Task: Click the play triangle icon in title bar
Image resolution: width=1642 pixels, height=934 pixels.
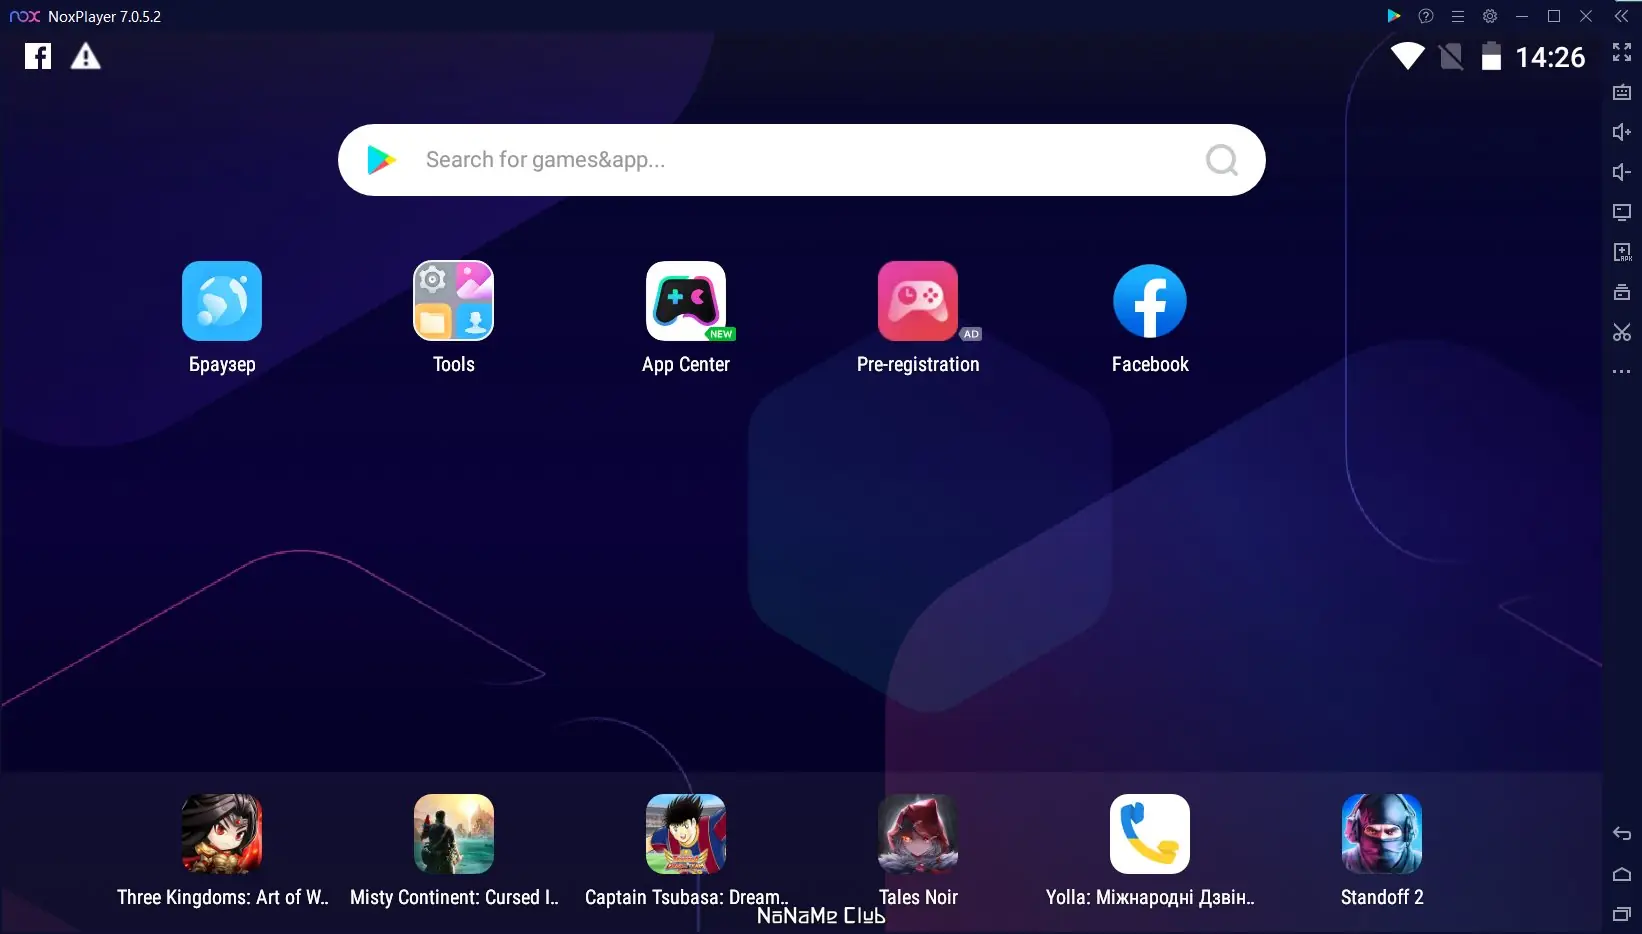Action: click(x=1394, y=16)
